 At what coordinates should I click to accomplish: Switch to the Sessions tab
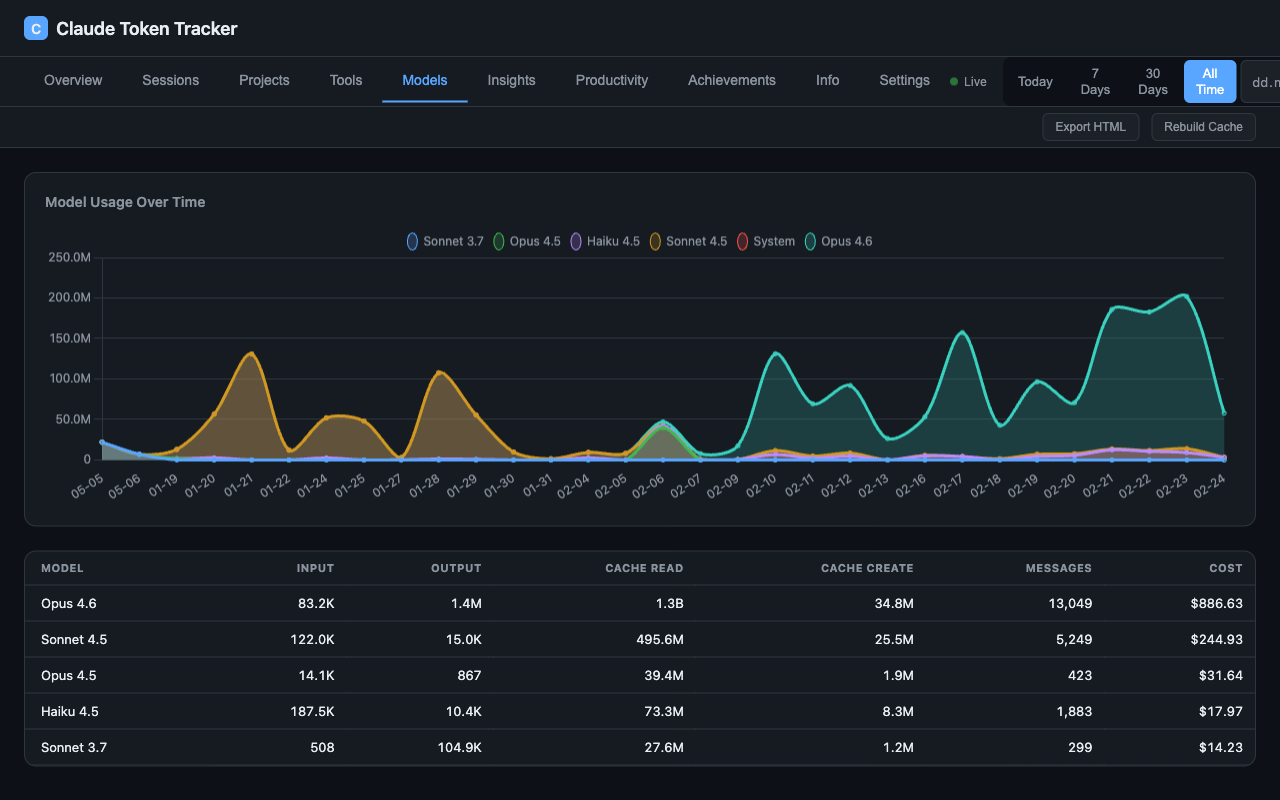pyautogui.click(x=170, y=80)
